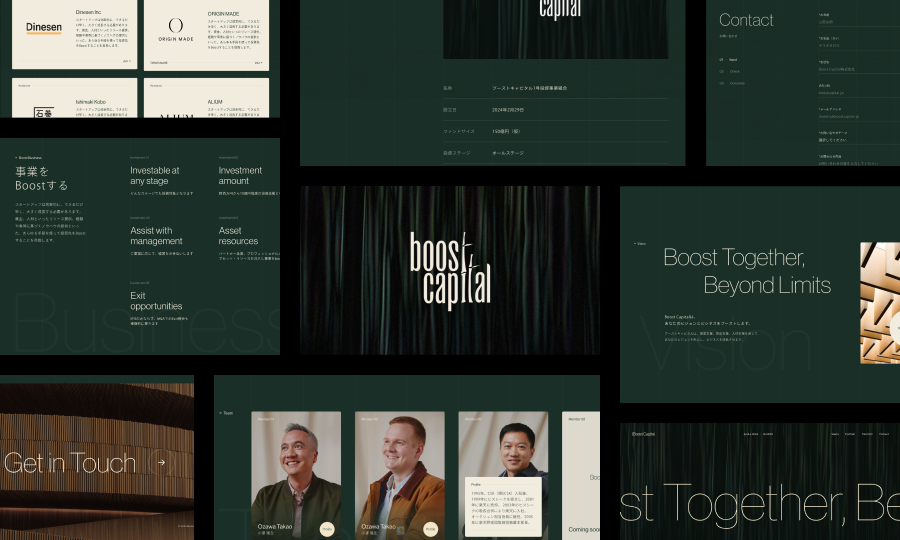Screen dimensions: 900x540
Task: Open the brown-jacket member's photo card
Action: coord(399,475)
